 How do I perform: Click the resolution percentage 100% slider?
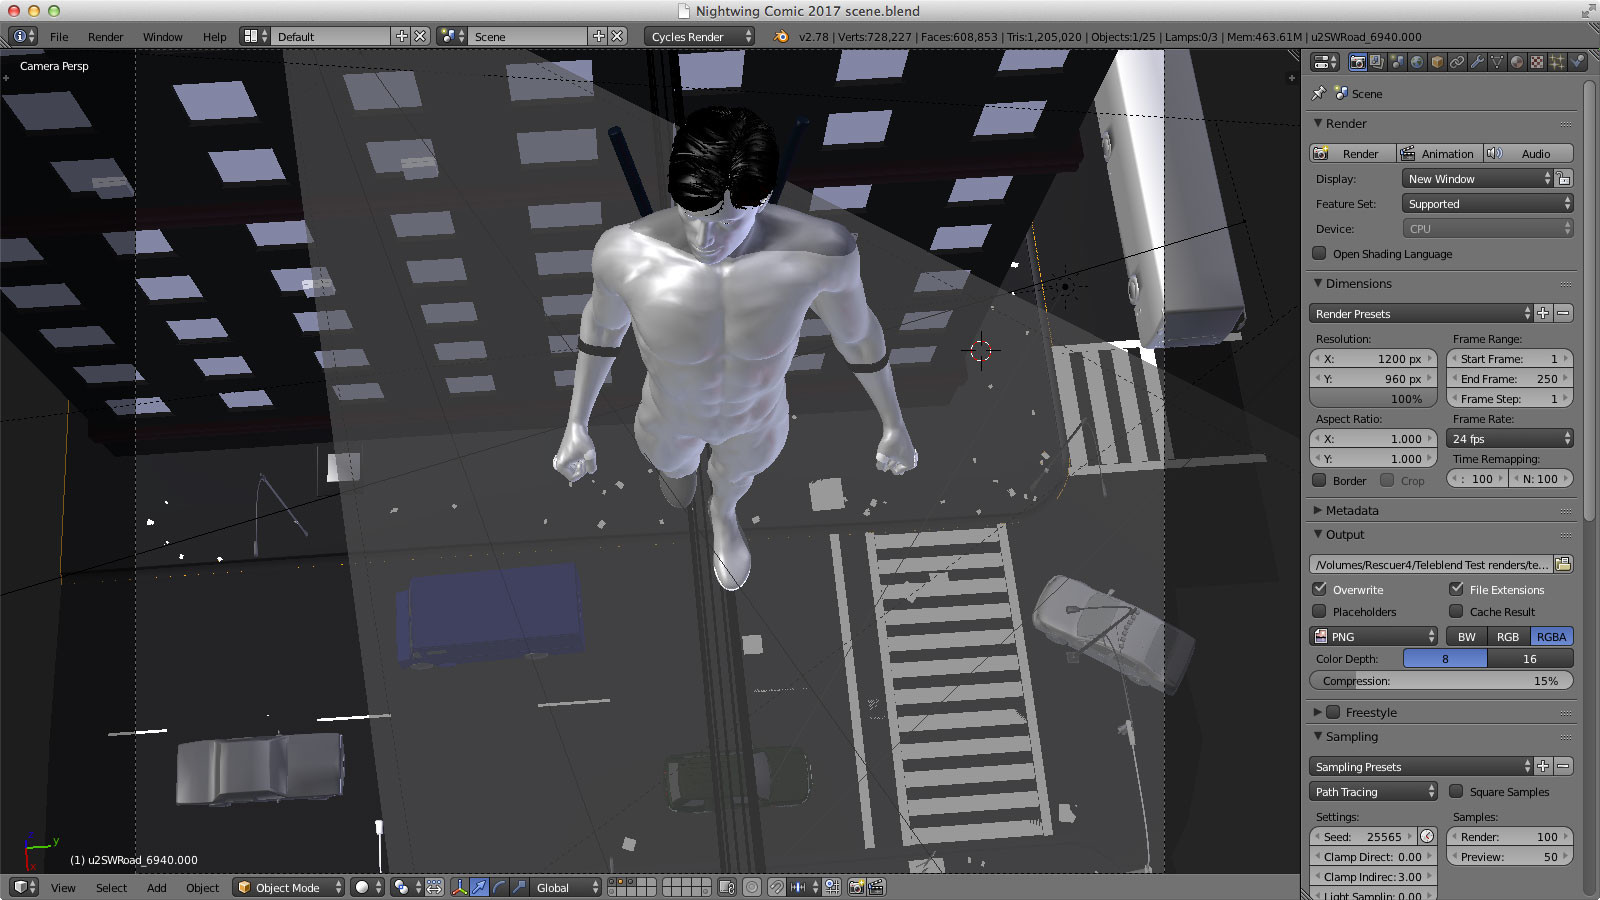click(1373, 398)
